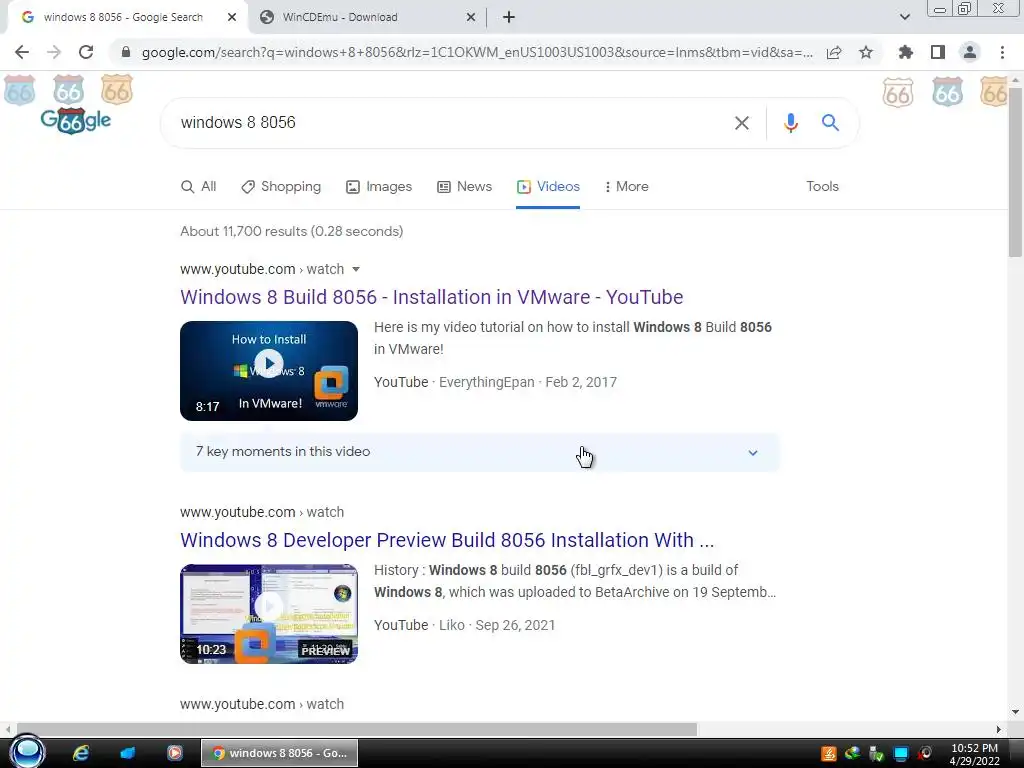Open the Windows Start orb

(x=27, y=752)
